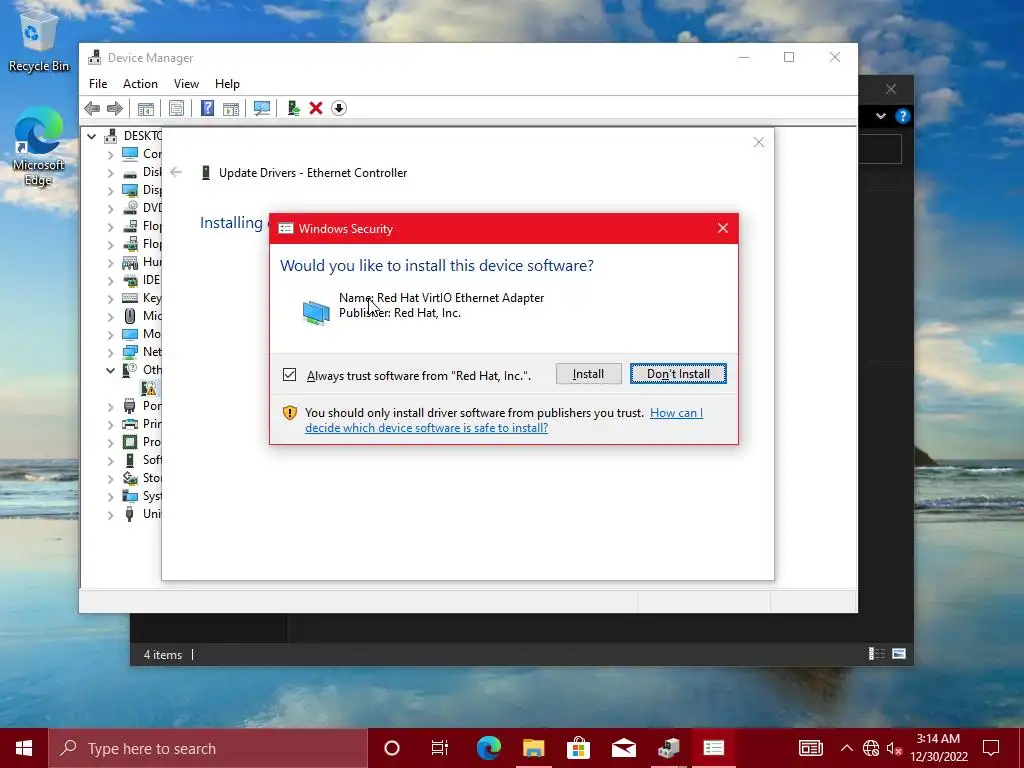Viewport: 1024px width, 768px height.
Task: Click the Back arrow in Device Manager toolbar
Action: click(92, 108)
